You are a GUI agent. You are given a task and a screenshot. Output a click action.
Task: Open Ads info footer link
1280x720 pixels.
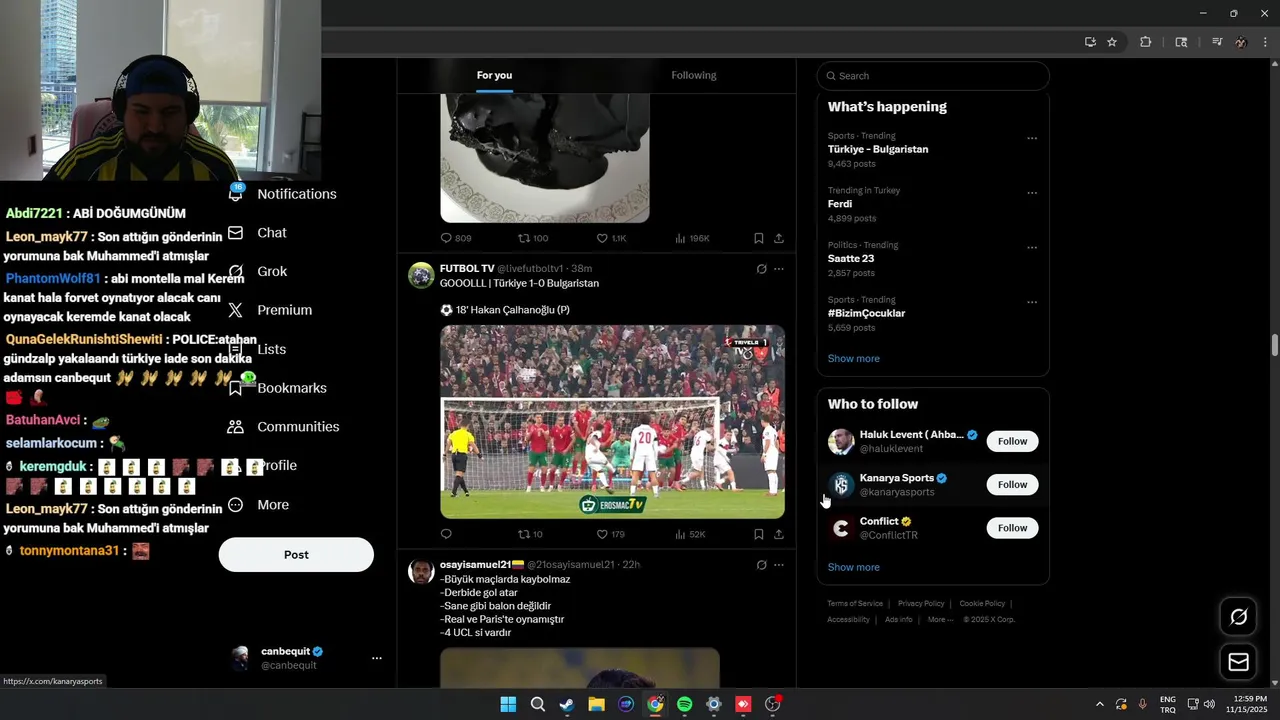[x=899, y=620]
